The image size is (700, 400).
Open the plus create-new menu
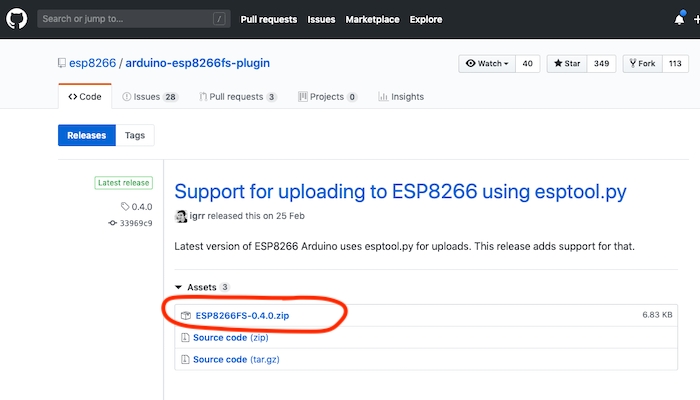pos(695,18)
